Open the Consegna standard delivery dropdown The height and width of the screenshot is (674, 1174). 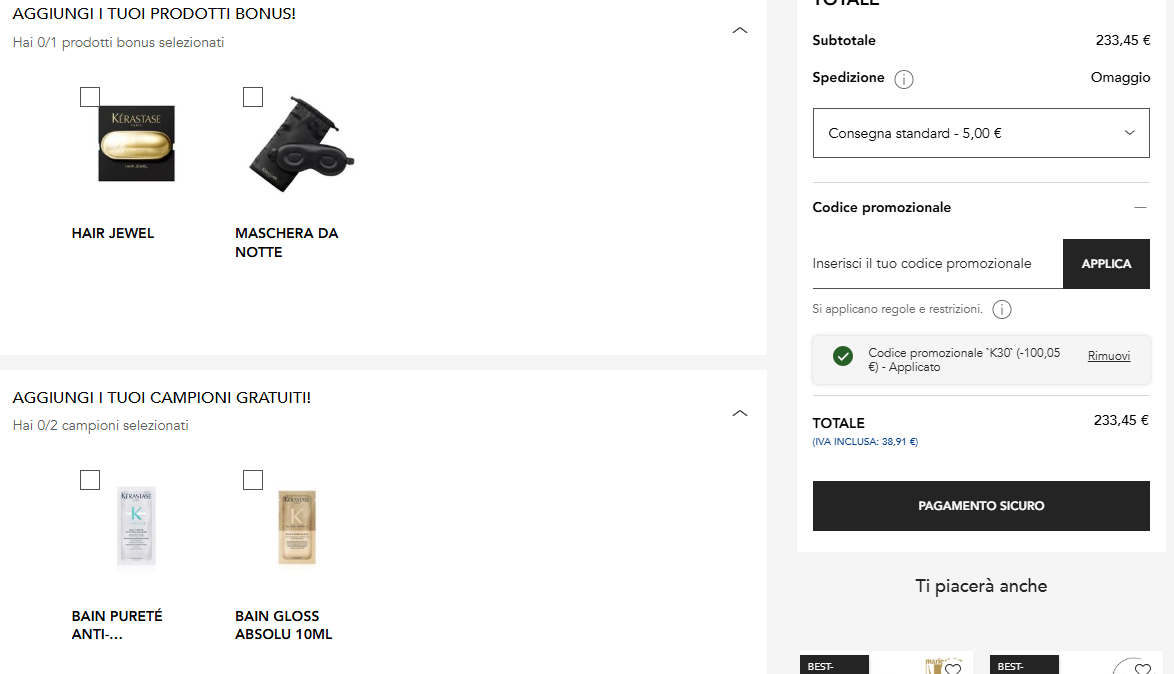[x=981, y=133]
